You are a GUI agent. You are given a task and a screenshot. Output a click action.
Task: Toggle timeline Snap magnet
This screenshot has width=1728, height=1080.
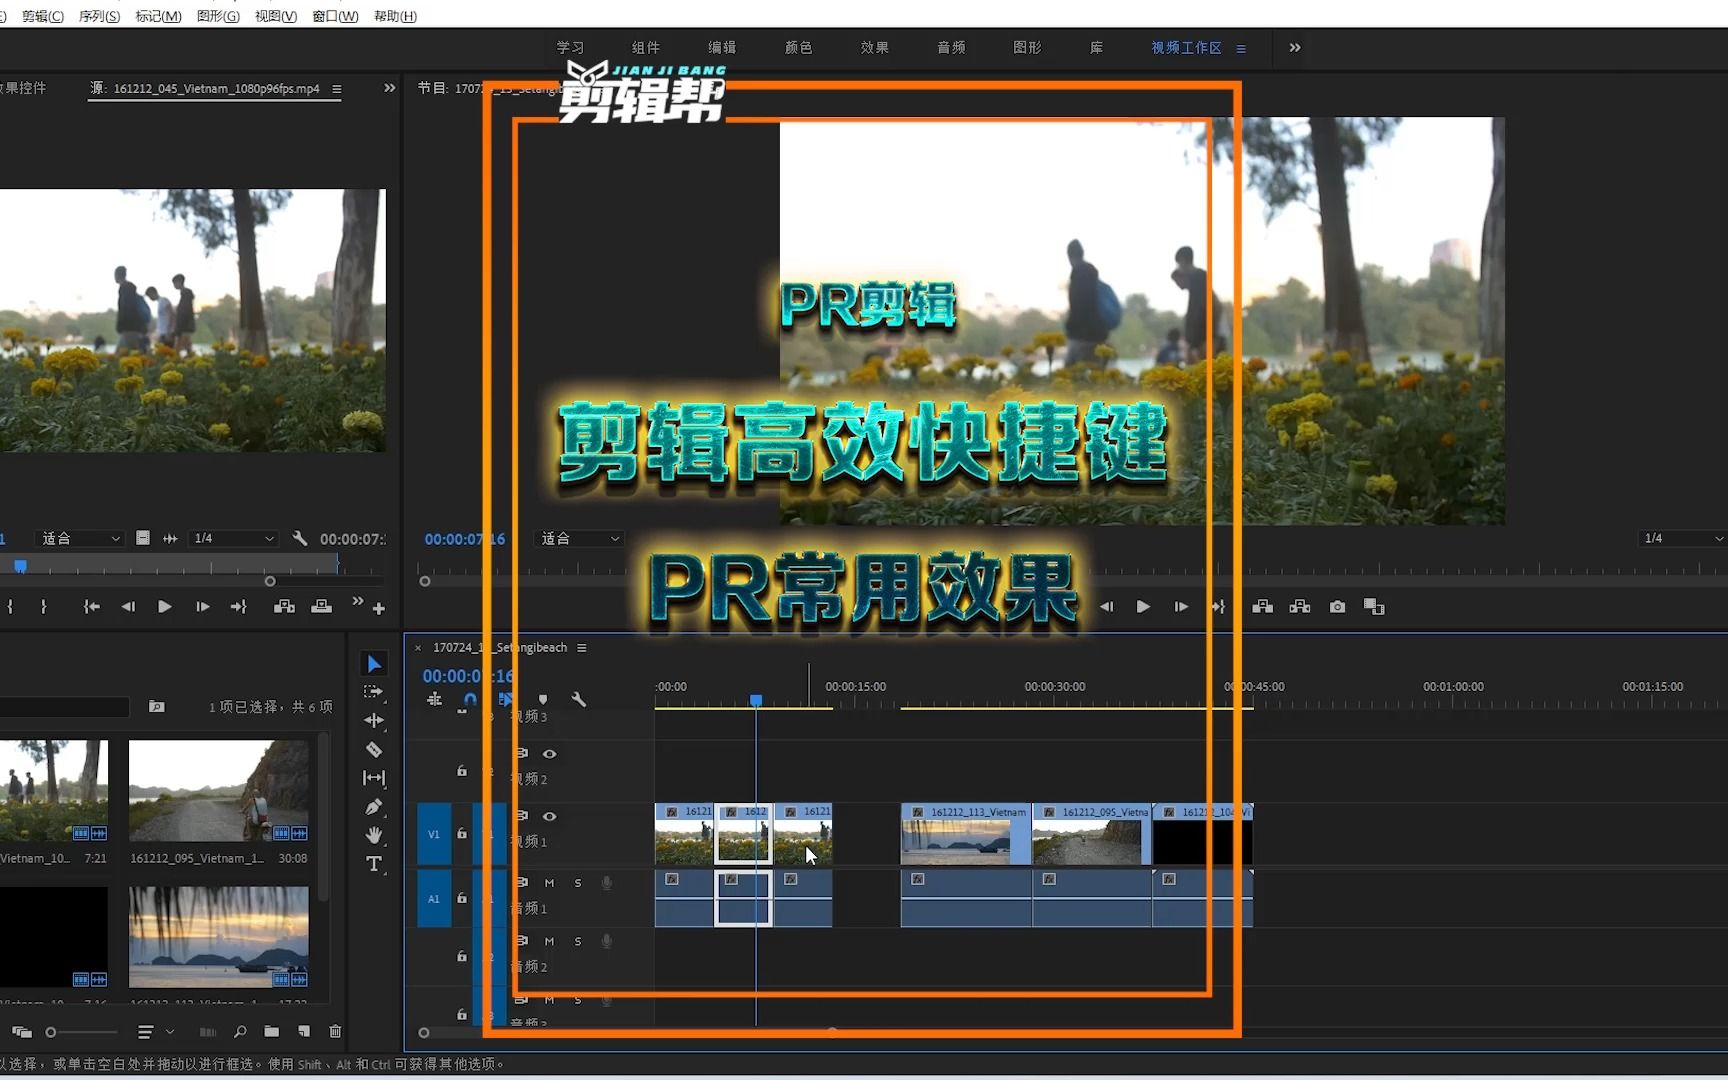tap(470, 699)
